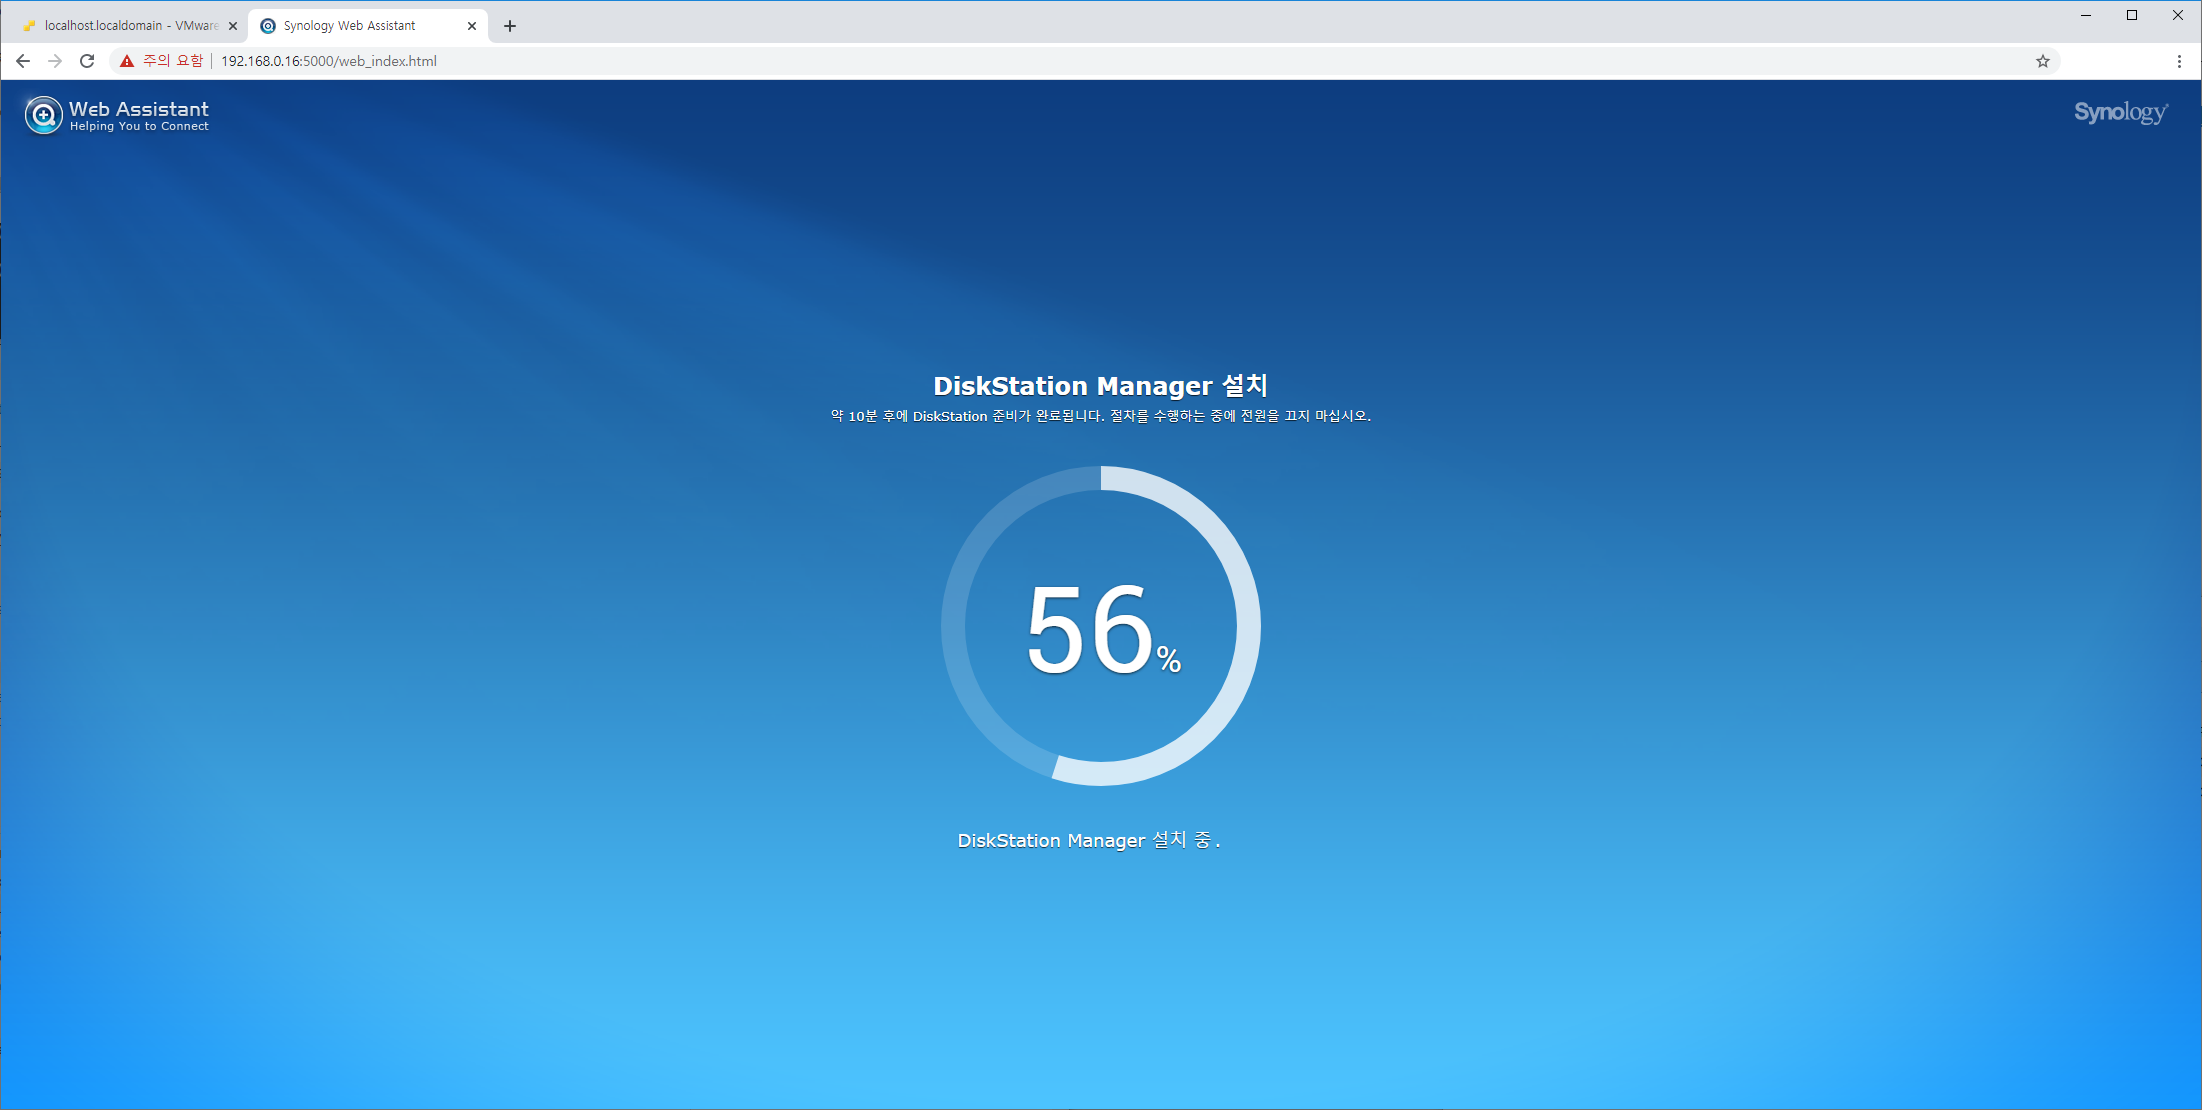Close the localhost.localdomain VMware tab

pyautogui.click(x=233, y=26)
